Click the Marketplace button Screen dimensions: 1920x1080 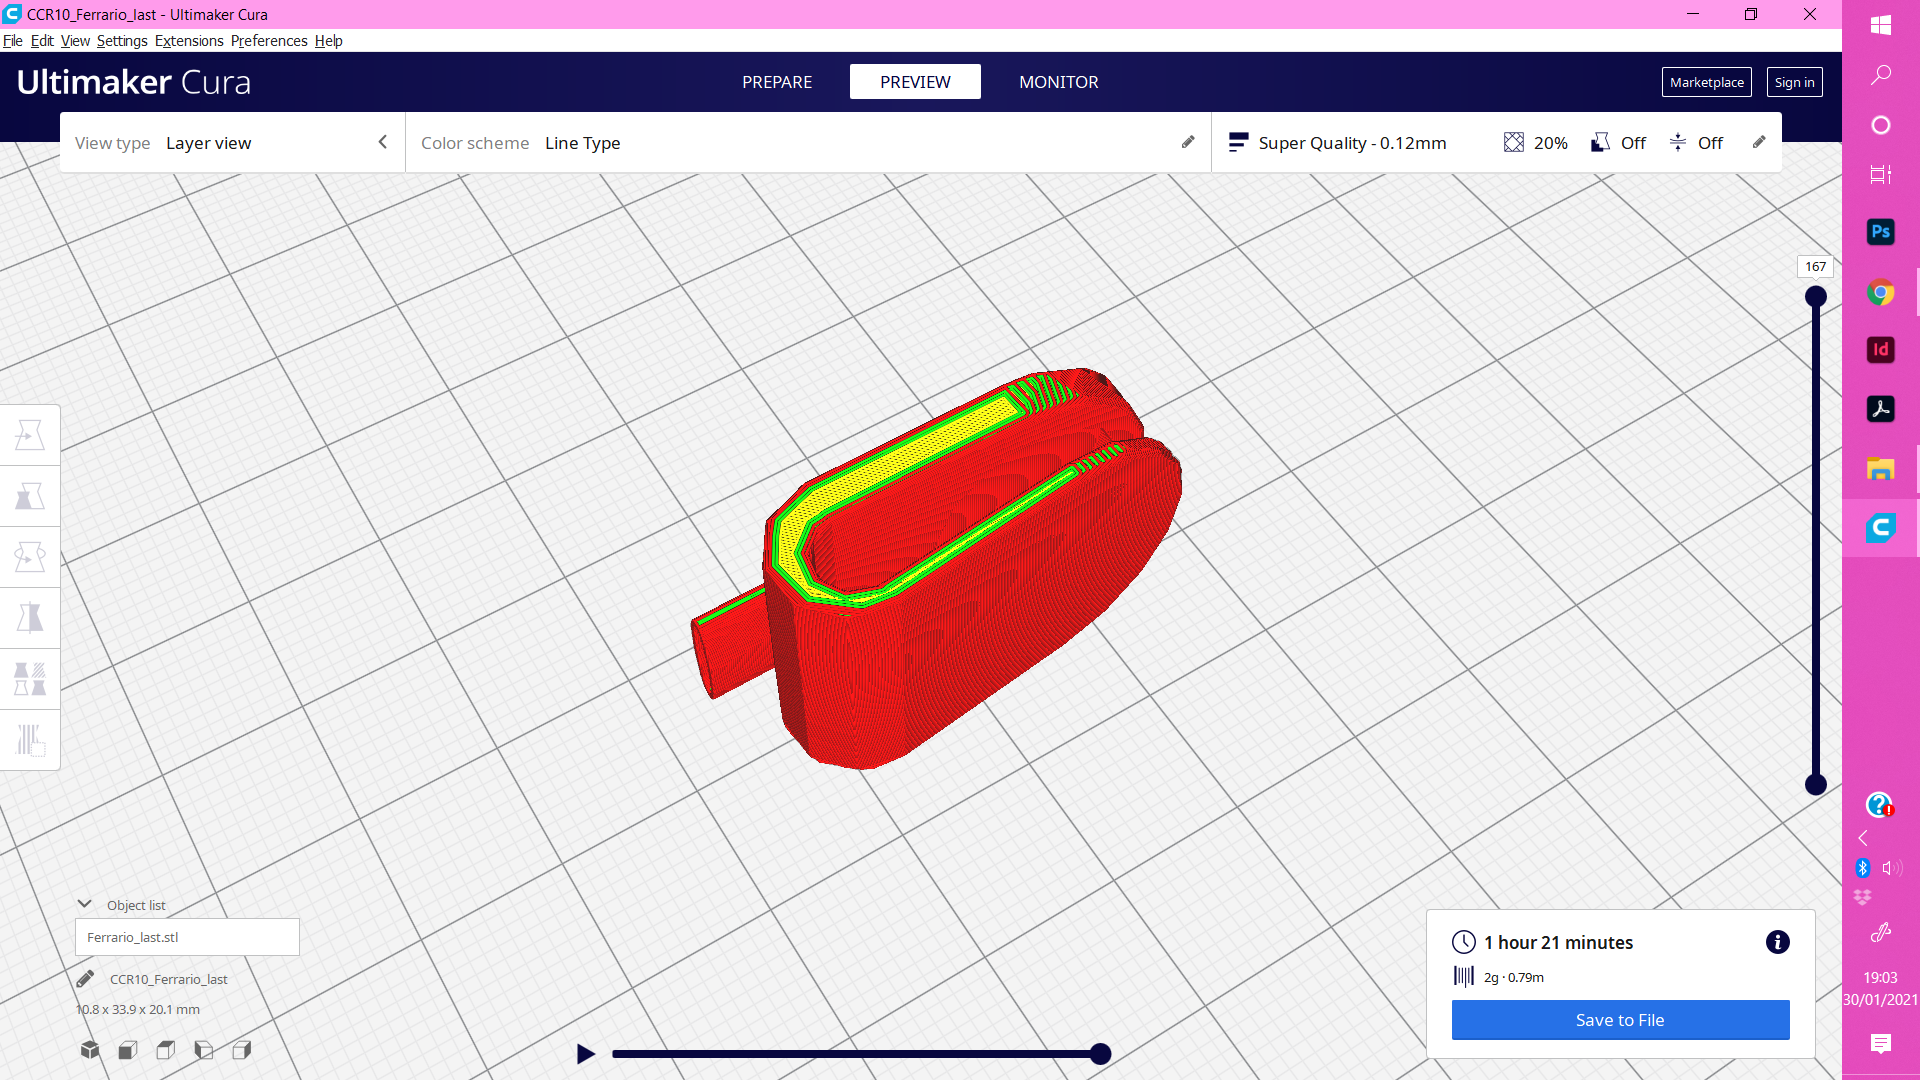tap(1707, 82)
